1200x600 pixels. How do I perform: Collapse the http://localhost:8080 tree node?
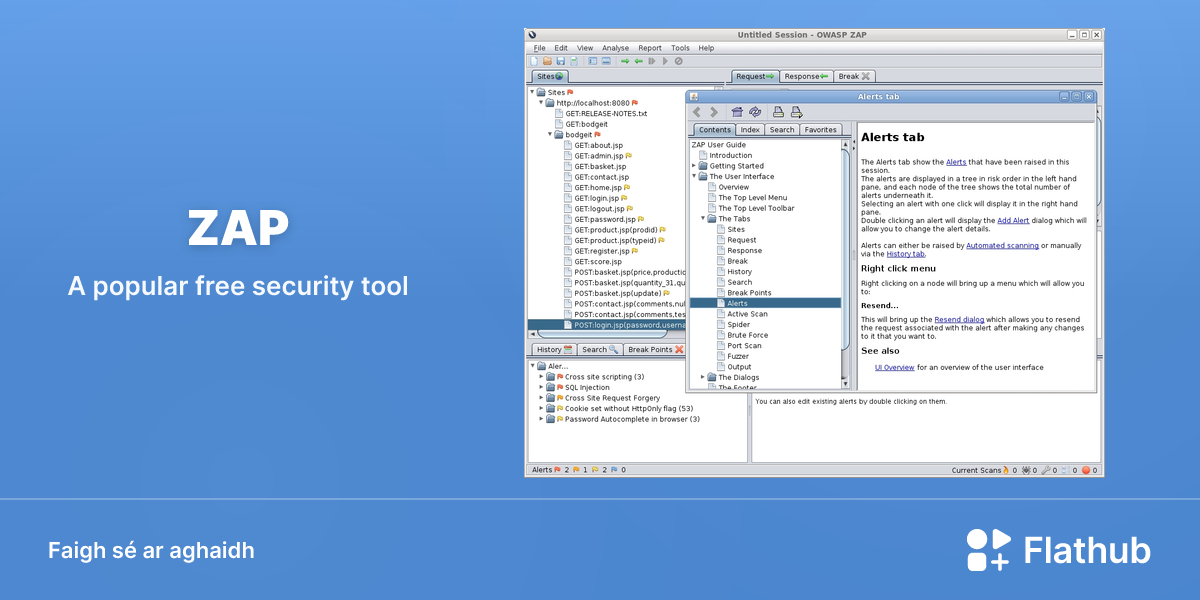tap(541, 103)
